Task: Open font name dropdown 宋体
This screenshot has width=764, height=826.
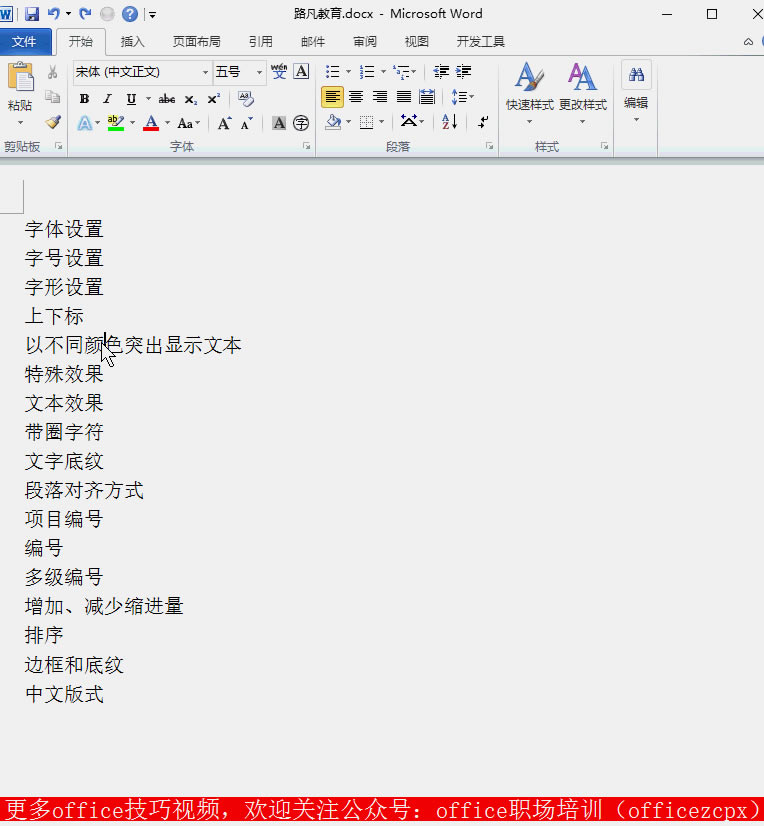Action: [205, 72]
